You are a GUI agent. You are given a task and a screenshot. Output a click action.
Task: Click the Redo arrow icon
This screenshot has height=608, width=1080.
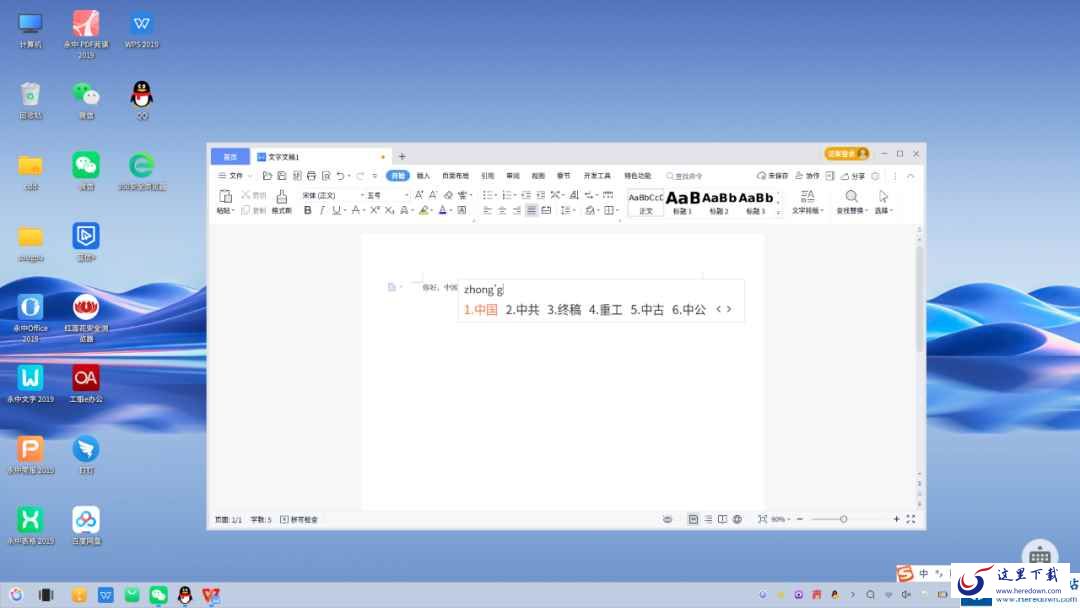point(360,176)
